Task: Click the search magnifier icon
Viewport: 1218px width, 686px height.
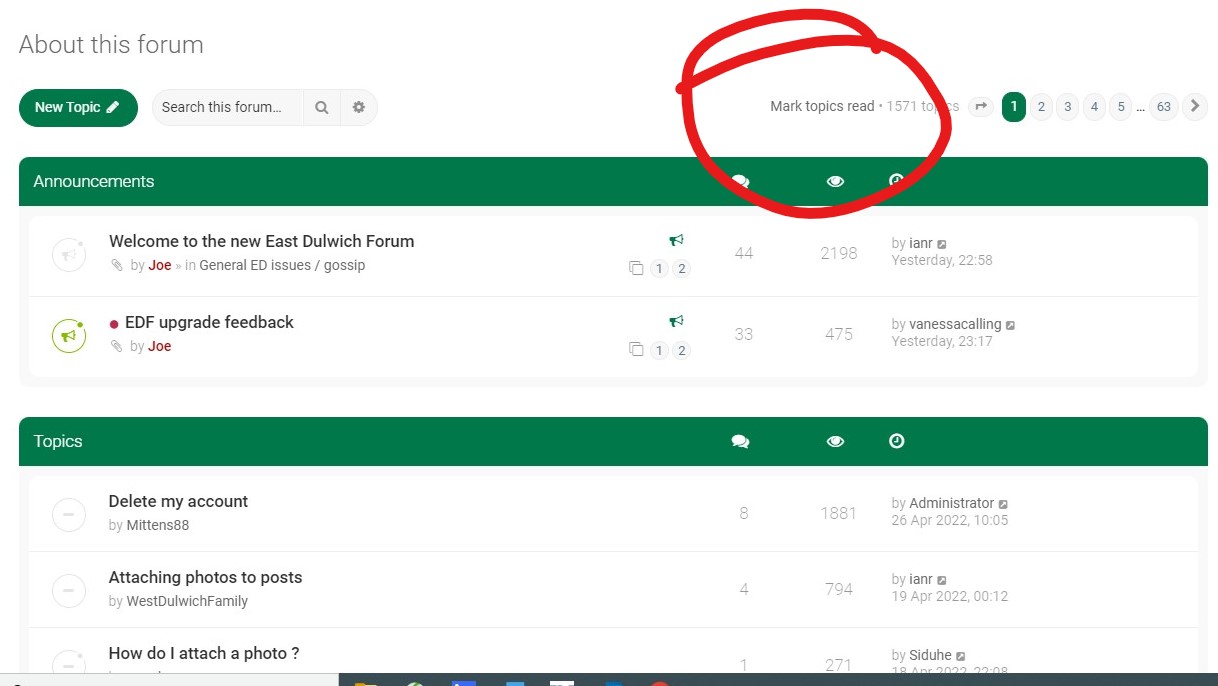Action: [x=322, y=107]
